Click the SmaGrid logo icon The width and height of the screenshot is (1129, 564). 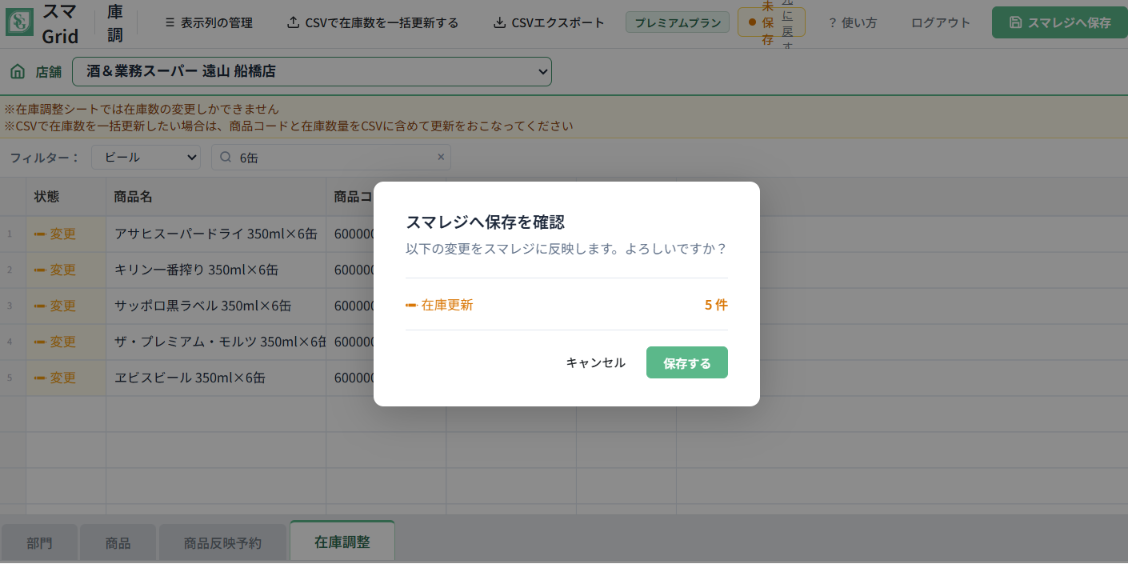tap(20, 22)
